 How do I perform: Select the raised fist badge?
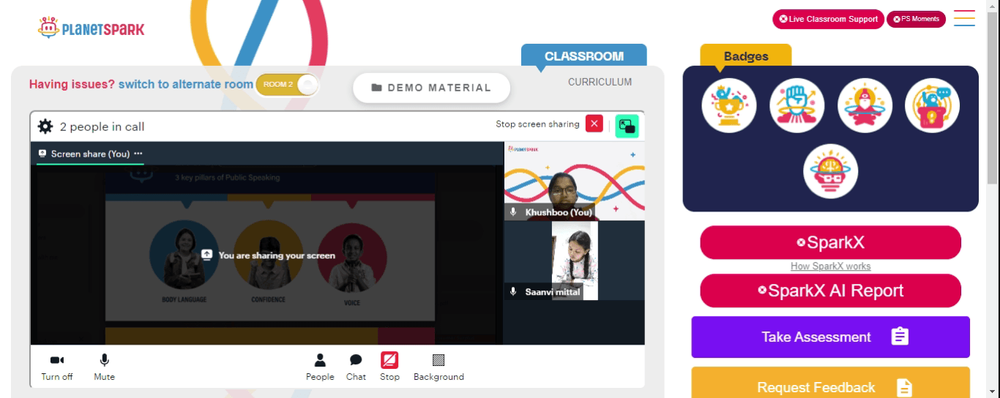[797, 105]
